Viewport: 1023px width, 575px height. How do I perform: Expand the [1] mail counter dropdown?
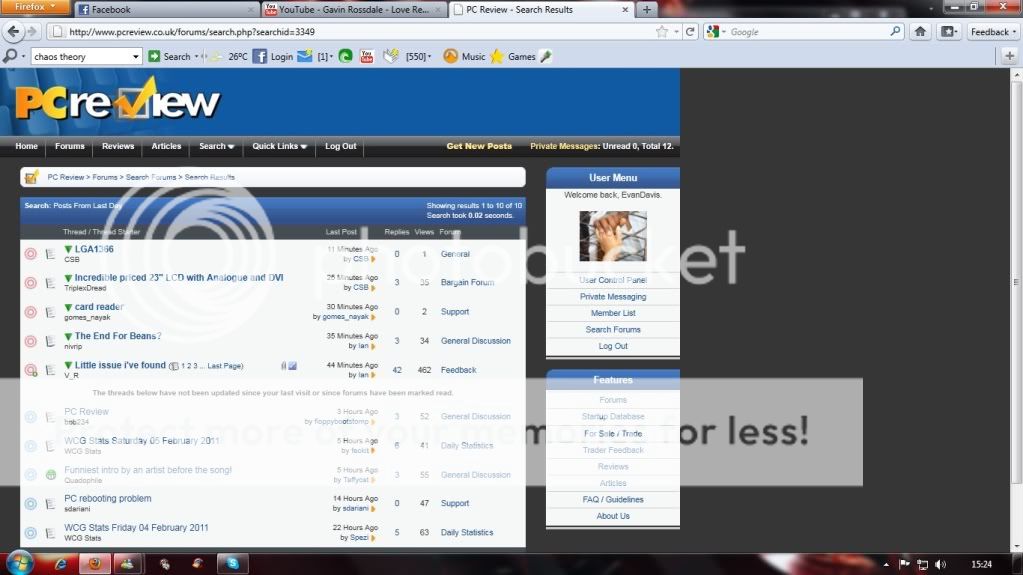[x=331, y=57]
